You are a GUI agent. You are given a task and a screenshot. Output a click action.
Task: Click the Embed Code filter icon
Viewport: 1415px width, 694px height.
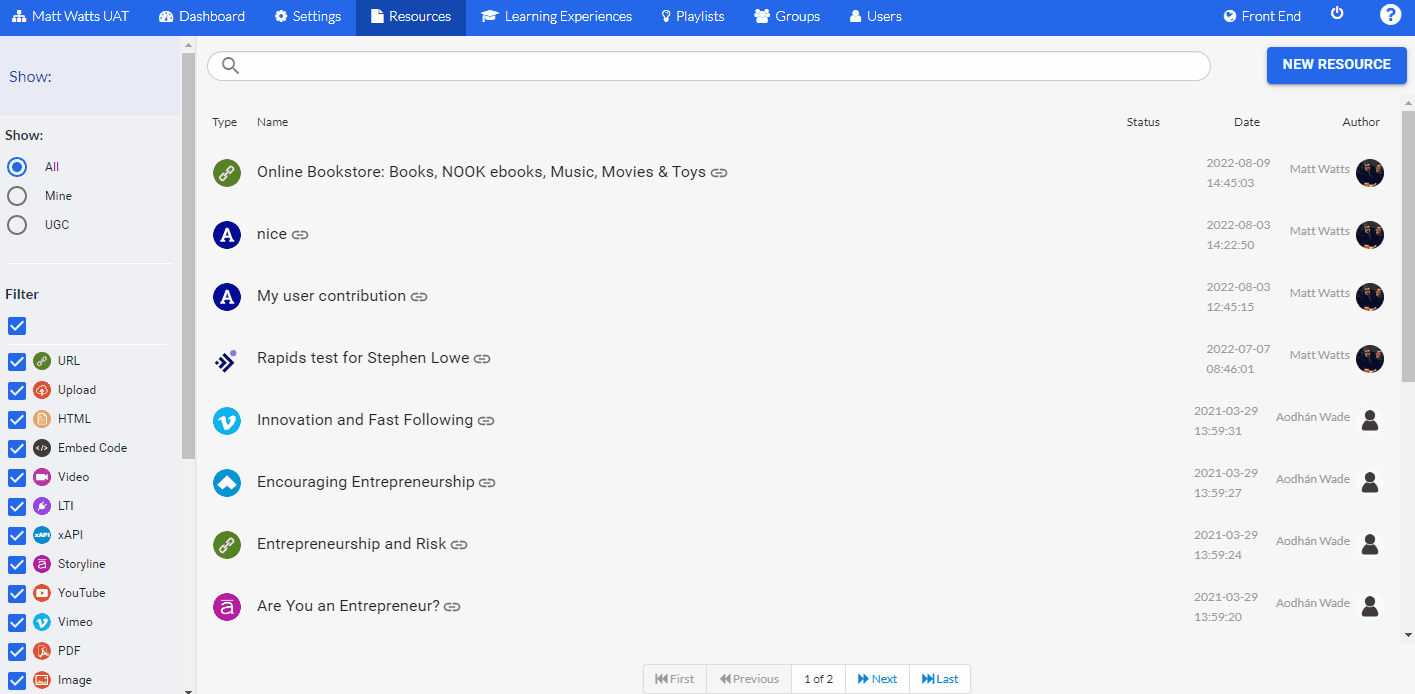(42, 448)
